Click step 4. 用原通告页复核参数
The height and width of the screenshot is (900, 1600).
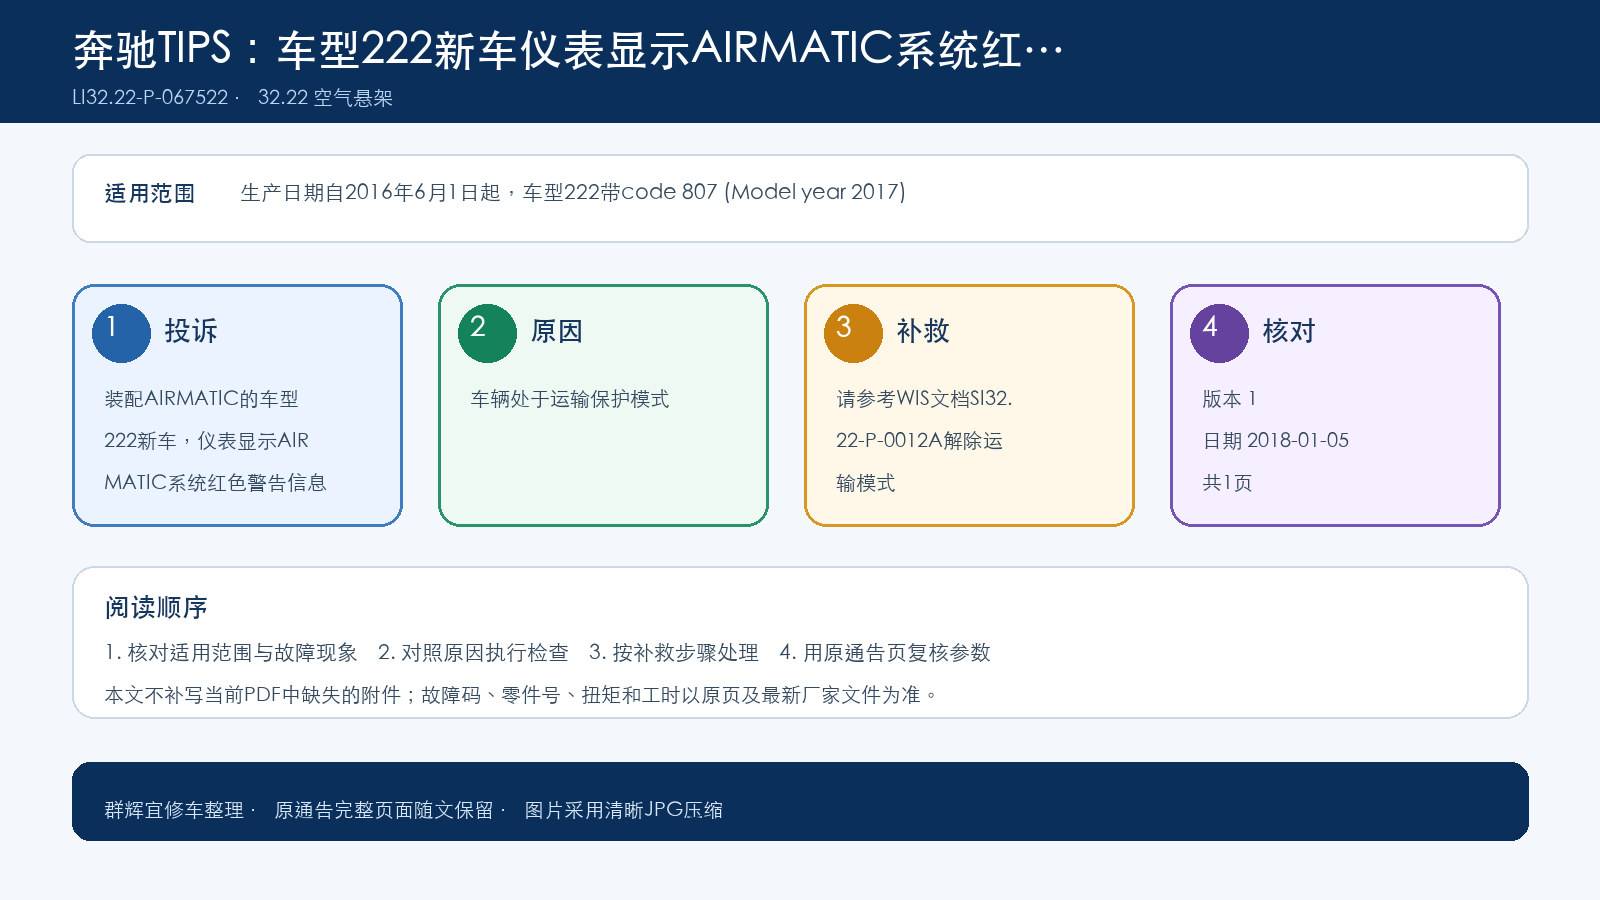[x=885, y=653]
